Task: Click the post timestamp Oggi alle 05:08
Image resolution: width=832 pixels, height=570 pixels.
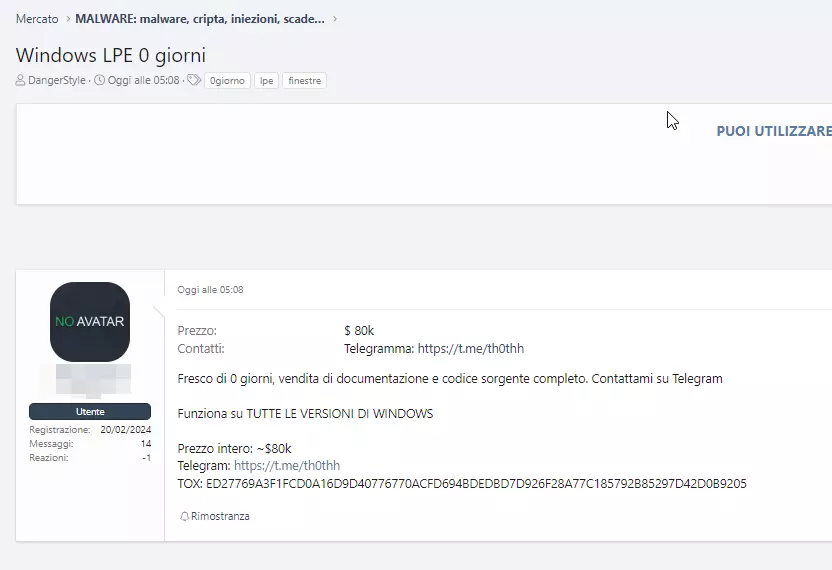Action: (210, 290)
